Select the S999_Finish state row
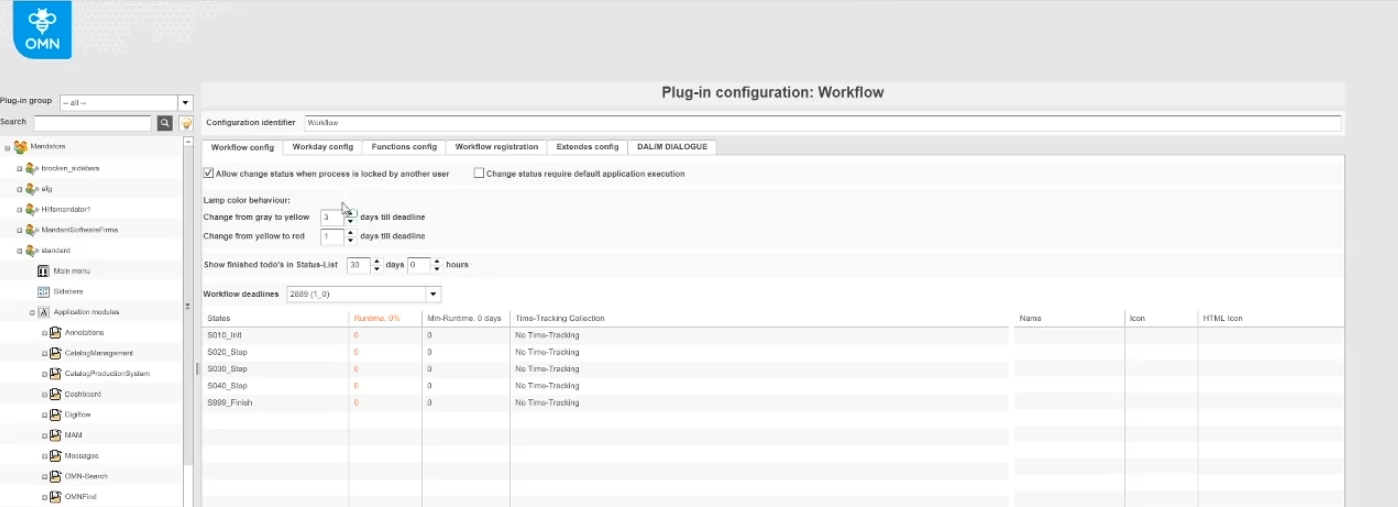The image size is (1398, 507). (607, 402)
